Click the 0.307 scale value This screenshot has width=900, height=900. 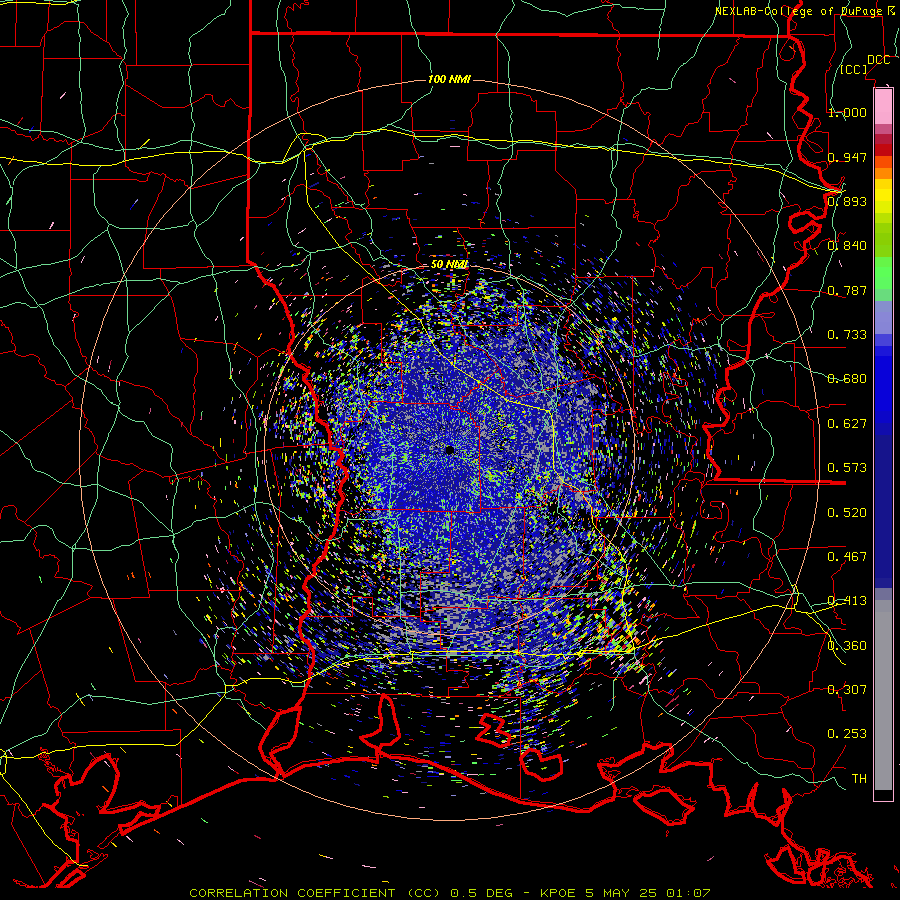tap(847, 690)
